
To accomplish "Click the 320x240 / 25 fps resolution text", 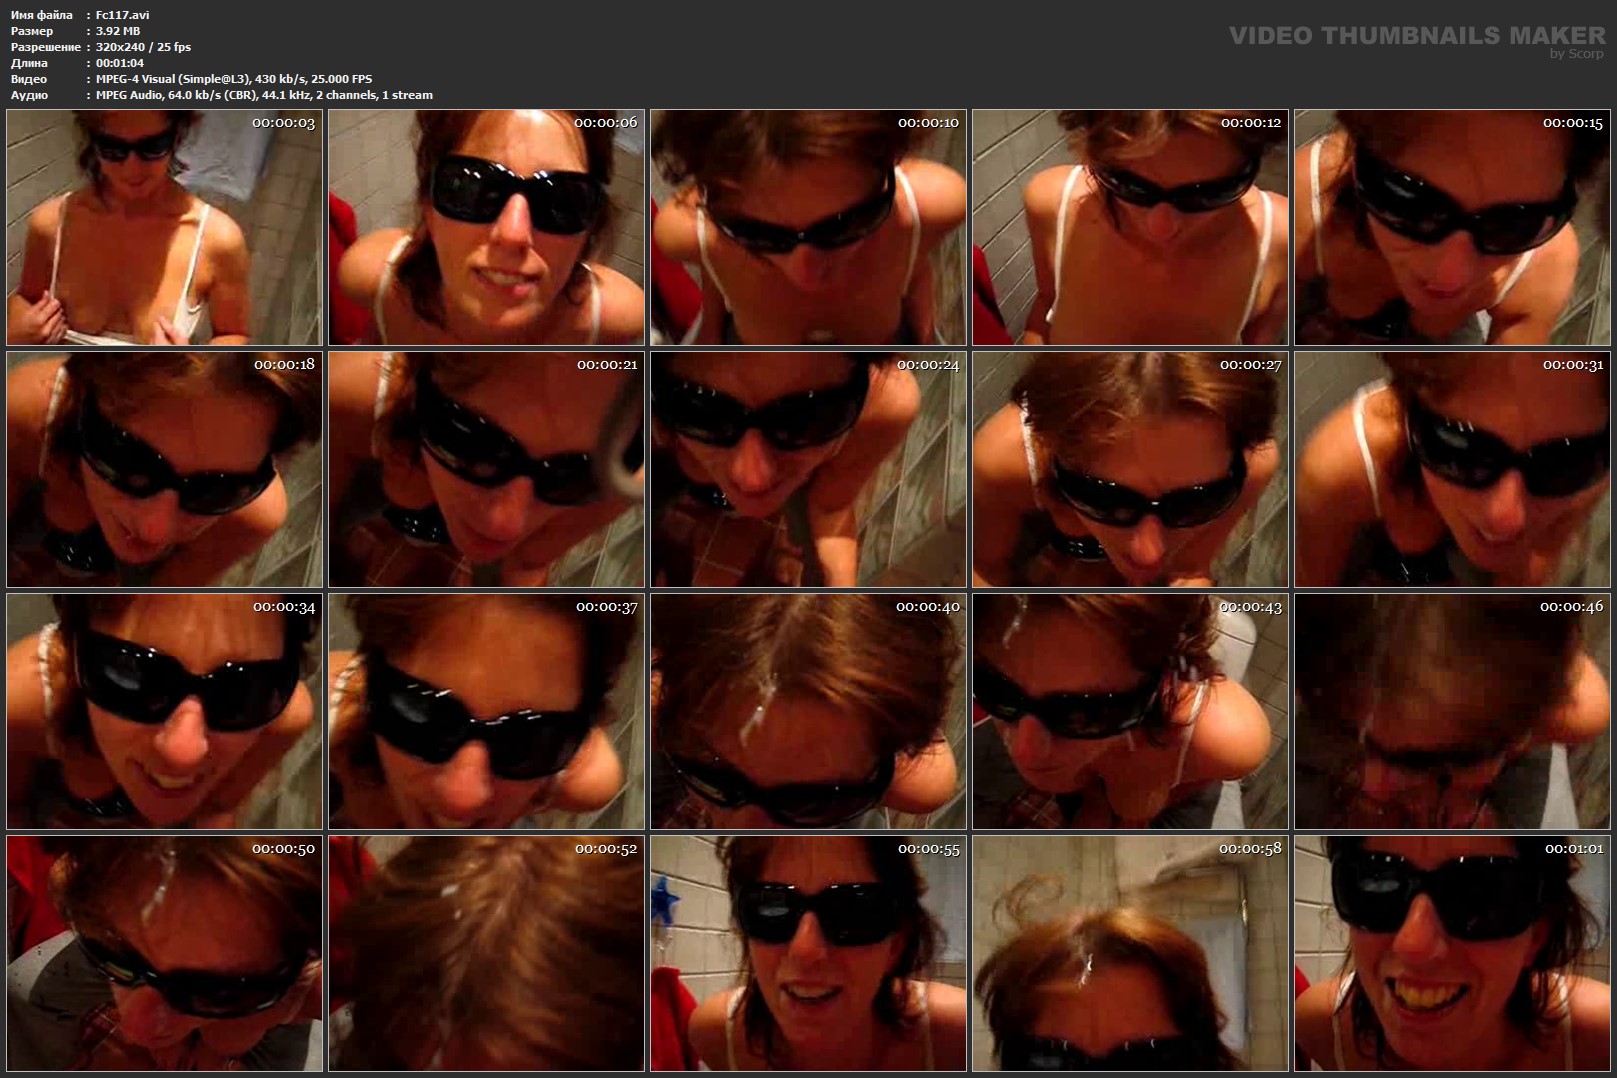I will click(143, 47).
